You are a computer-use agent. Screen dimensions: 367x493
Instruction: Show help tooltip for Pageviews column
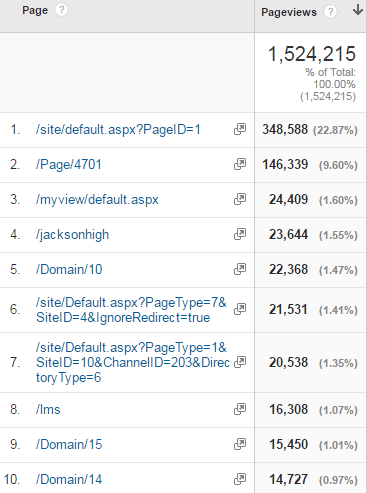tap(330, 12)
